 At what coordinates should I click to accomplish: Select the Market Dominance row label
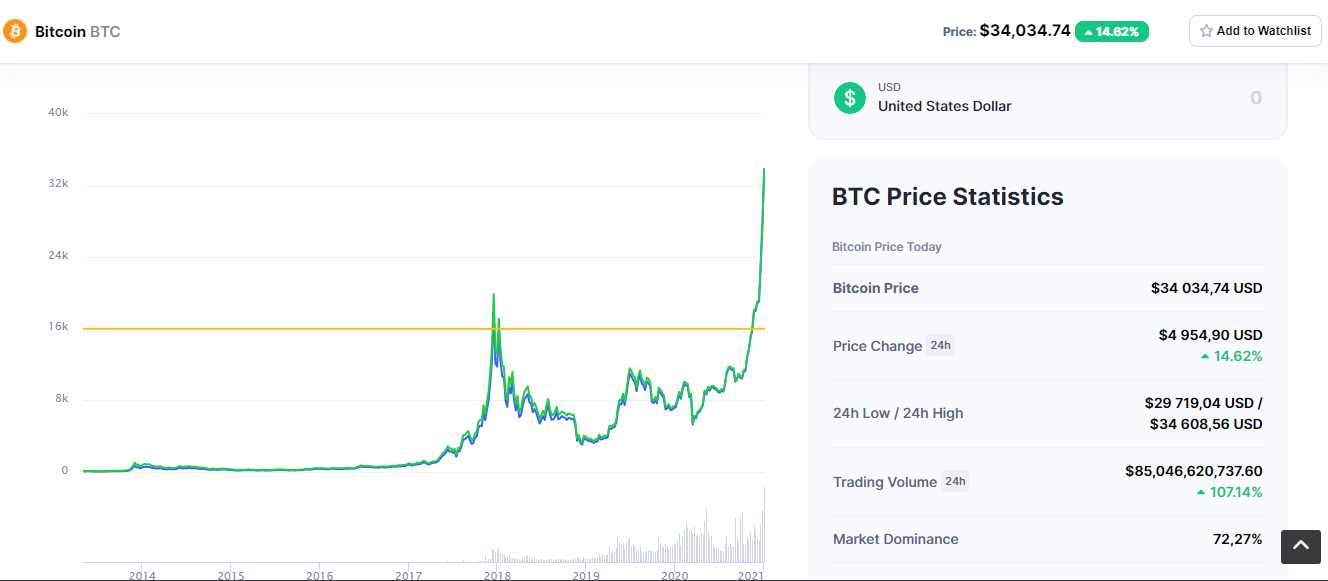coord(895,539)
